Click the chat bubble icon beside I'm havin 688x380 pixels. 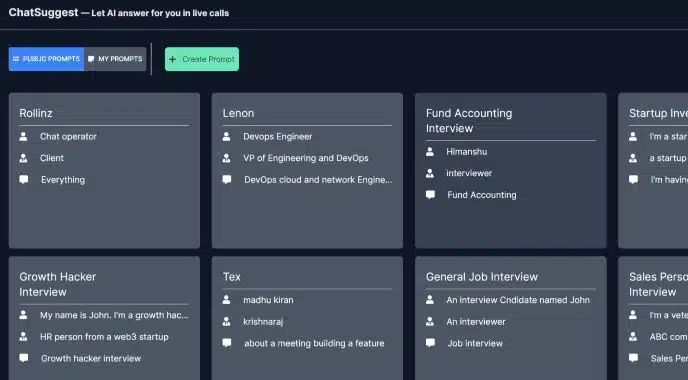coord(634,179)
